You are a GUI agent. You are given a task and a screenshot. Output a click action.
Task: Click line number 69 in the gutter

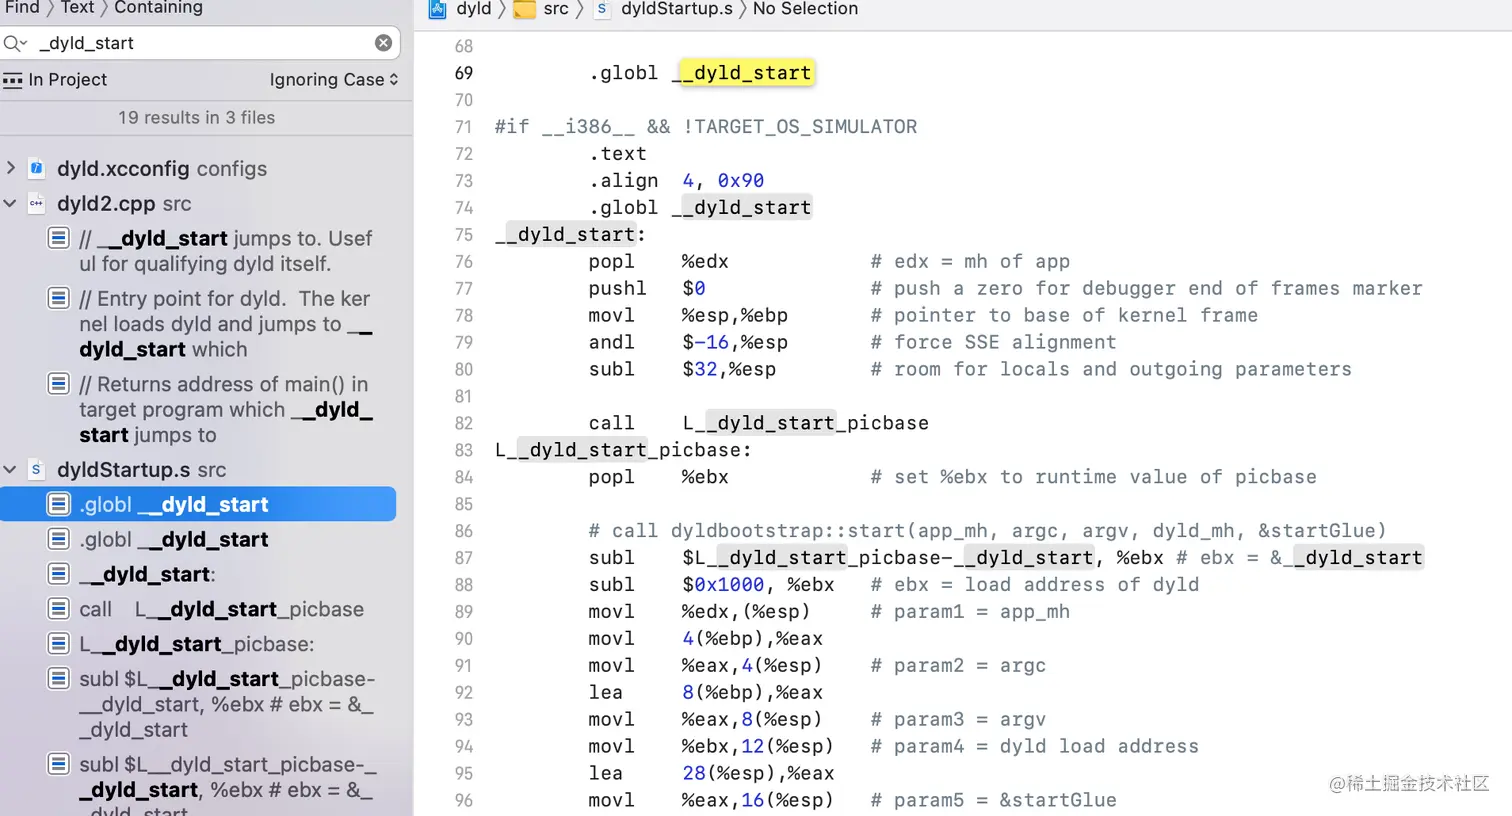coord(463,73)
